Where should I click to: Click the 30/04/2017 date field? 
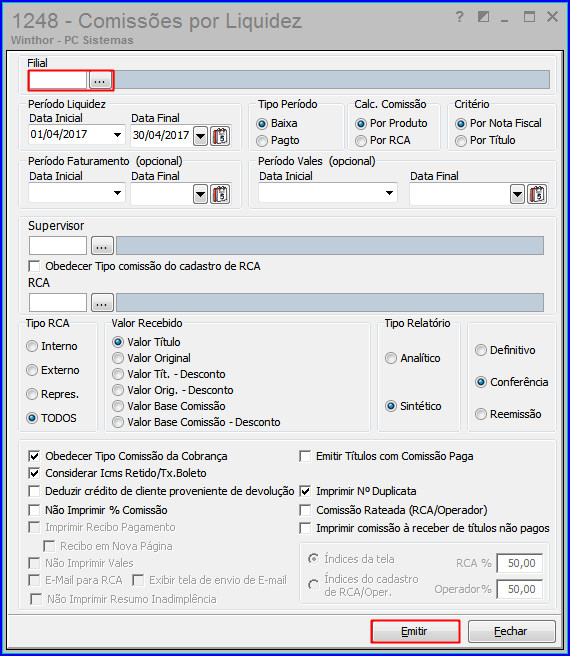(162, 136)
